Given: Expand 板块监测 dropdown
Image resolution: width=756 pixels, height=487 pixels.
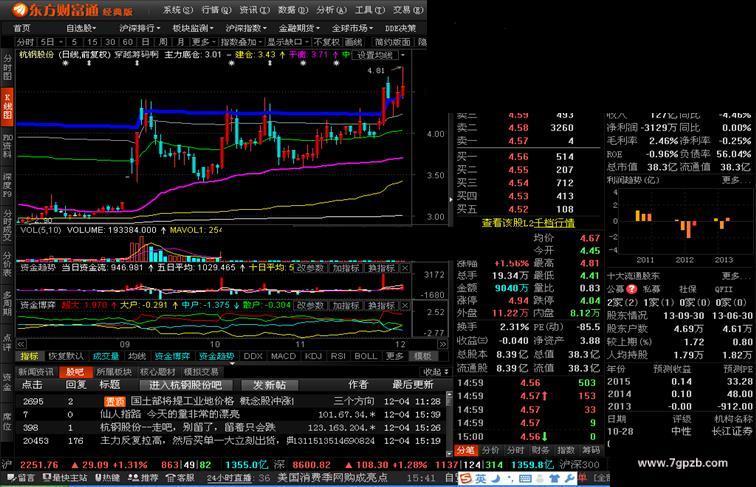Looking at the screenshot, I should 193,28.
